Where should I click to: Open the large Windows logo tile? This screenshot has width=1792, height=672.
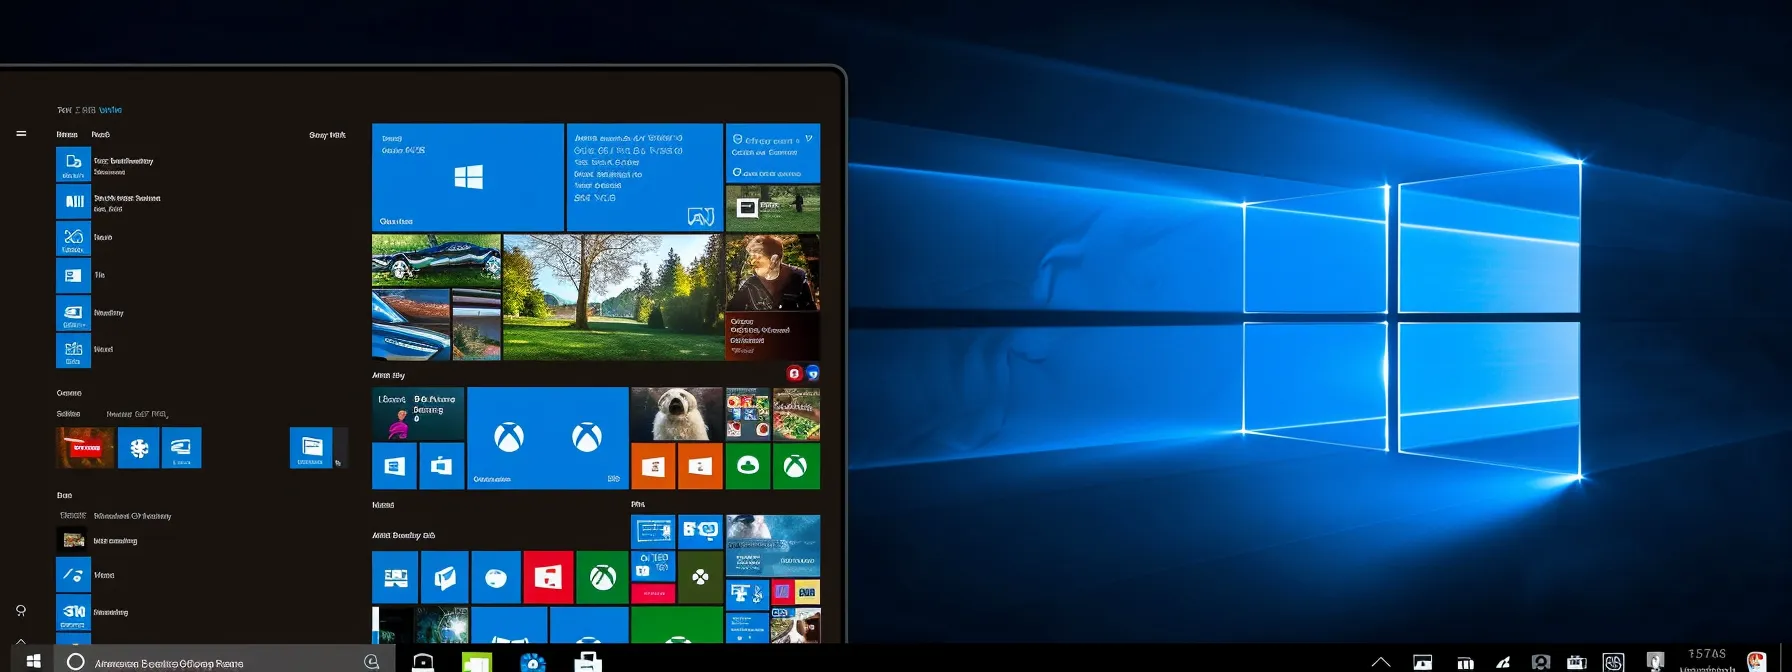click(467, 177)
